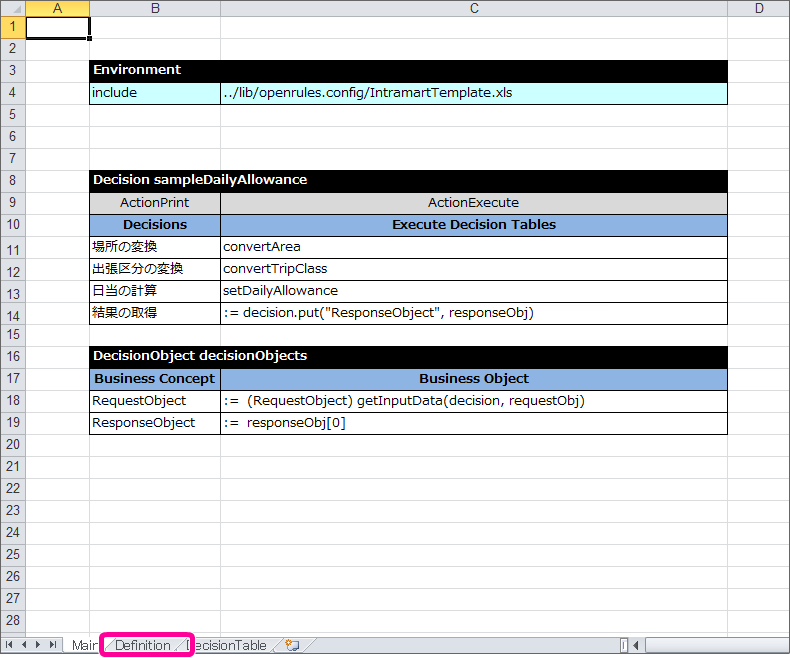
Task: Click the horizontal scrollbar left arrow
Action: (x=635, y=645)
